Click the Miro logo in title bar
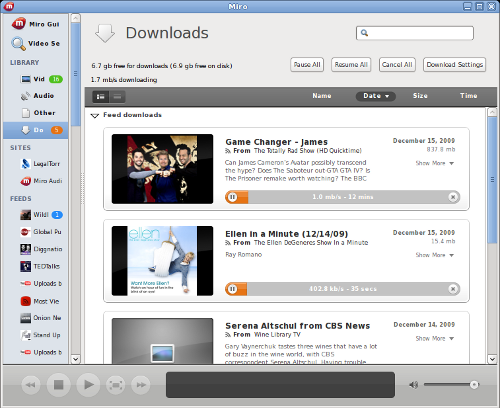Viewport: 500px width, 408px height. click(9, 6)
